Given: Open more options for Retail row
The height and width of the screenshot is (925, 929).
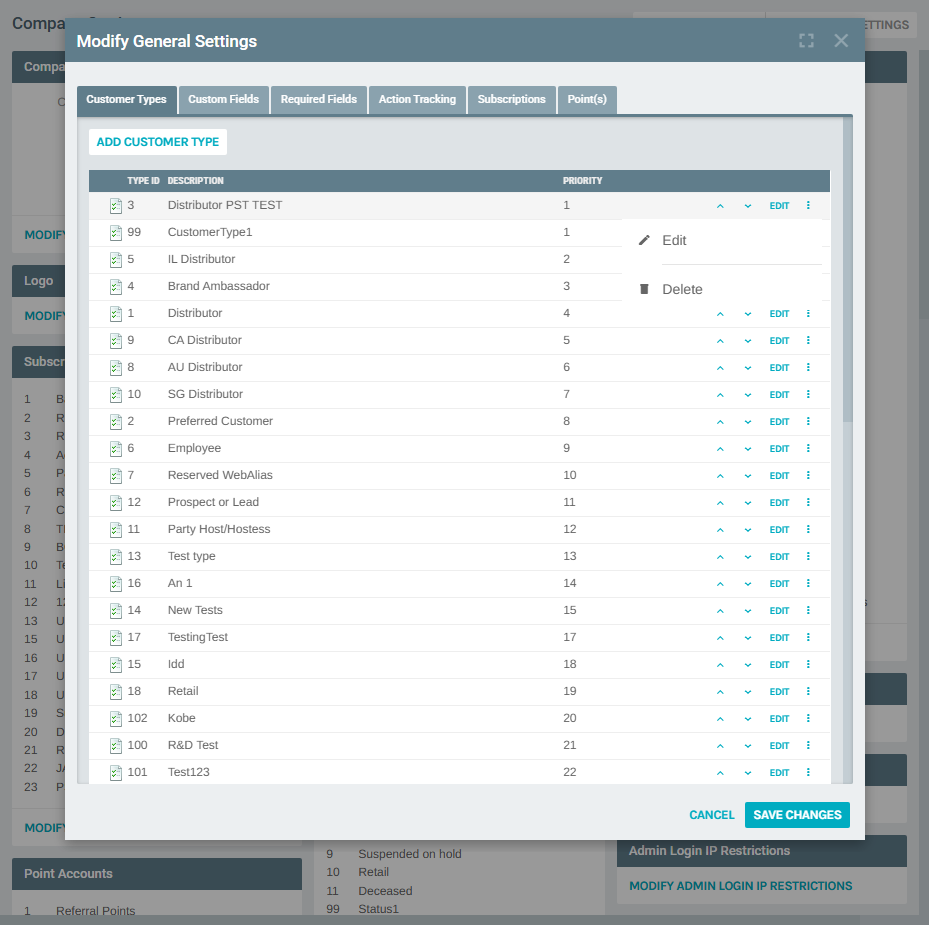Looking at the screenshot, I should pos(808,691).
